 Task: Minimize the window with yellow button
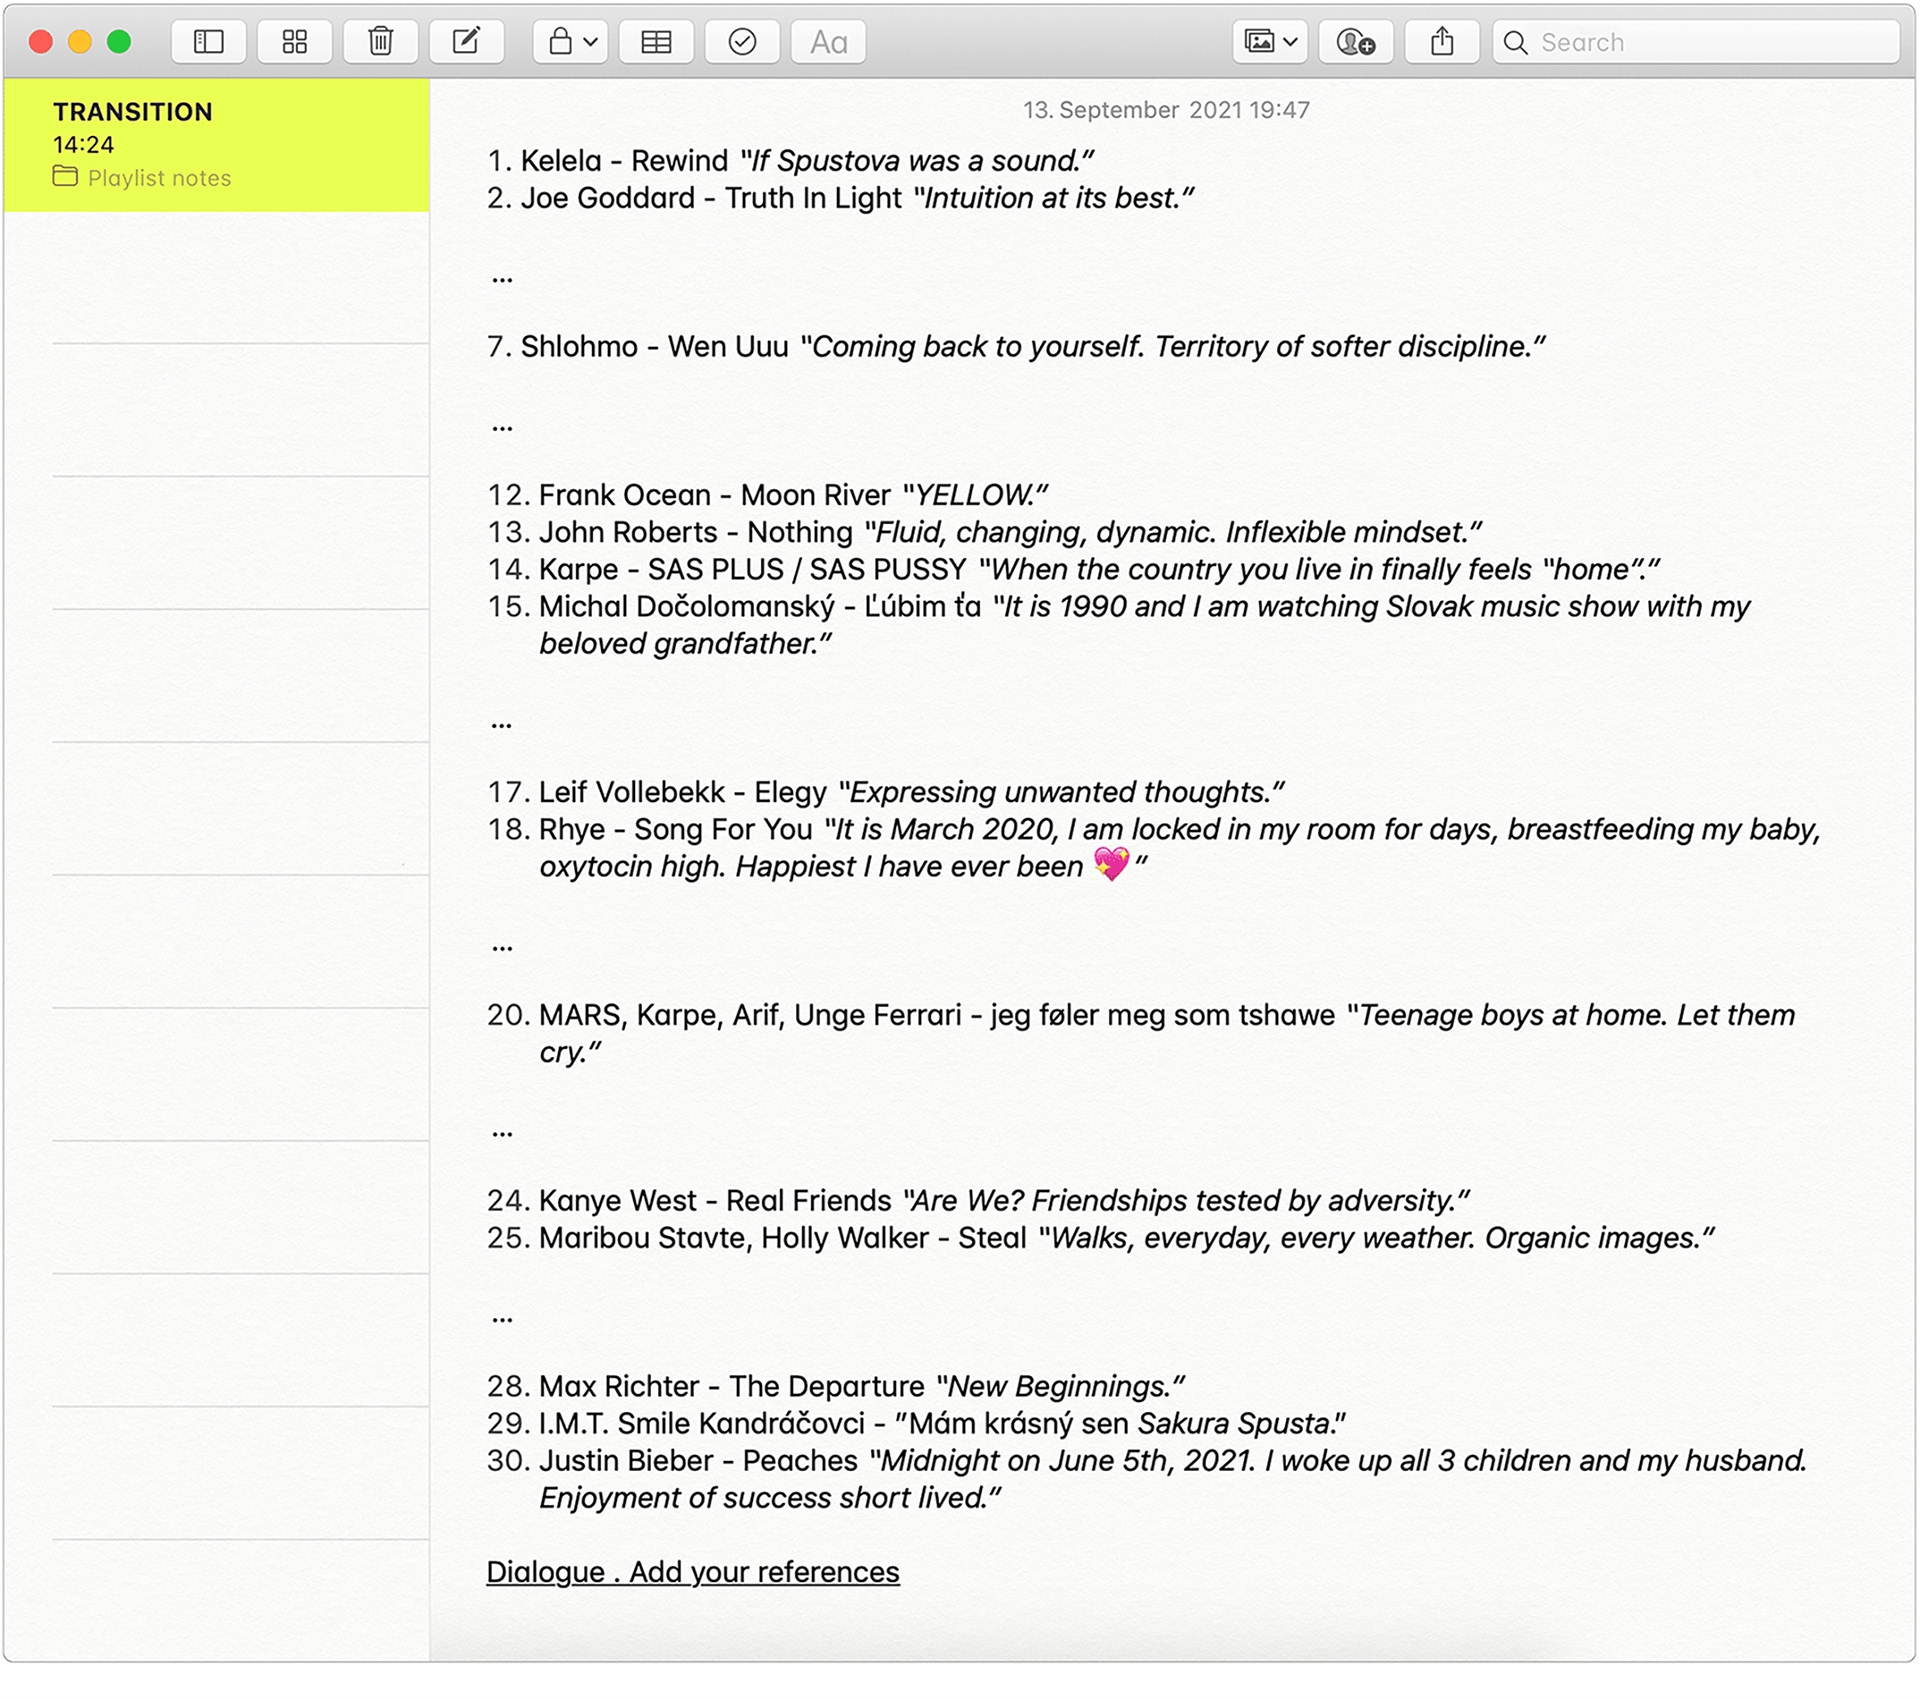[80, 42]
